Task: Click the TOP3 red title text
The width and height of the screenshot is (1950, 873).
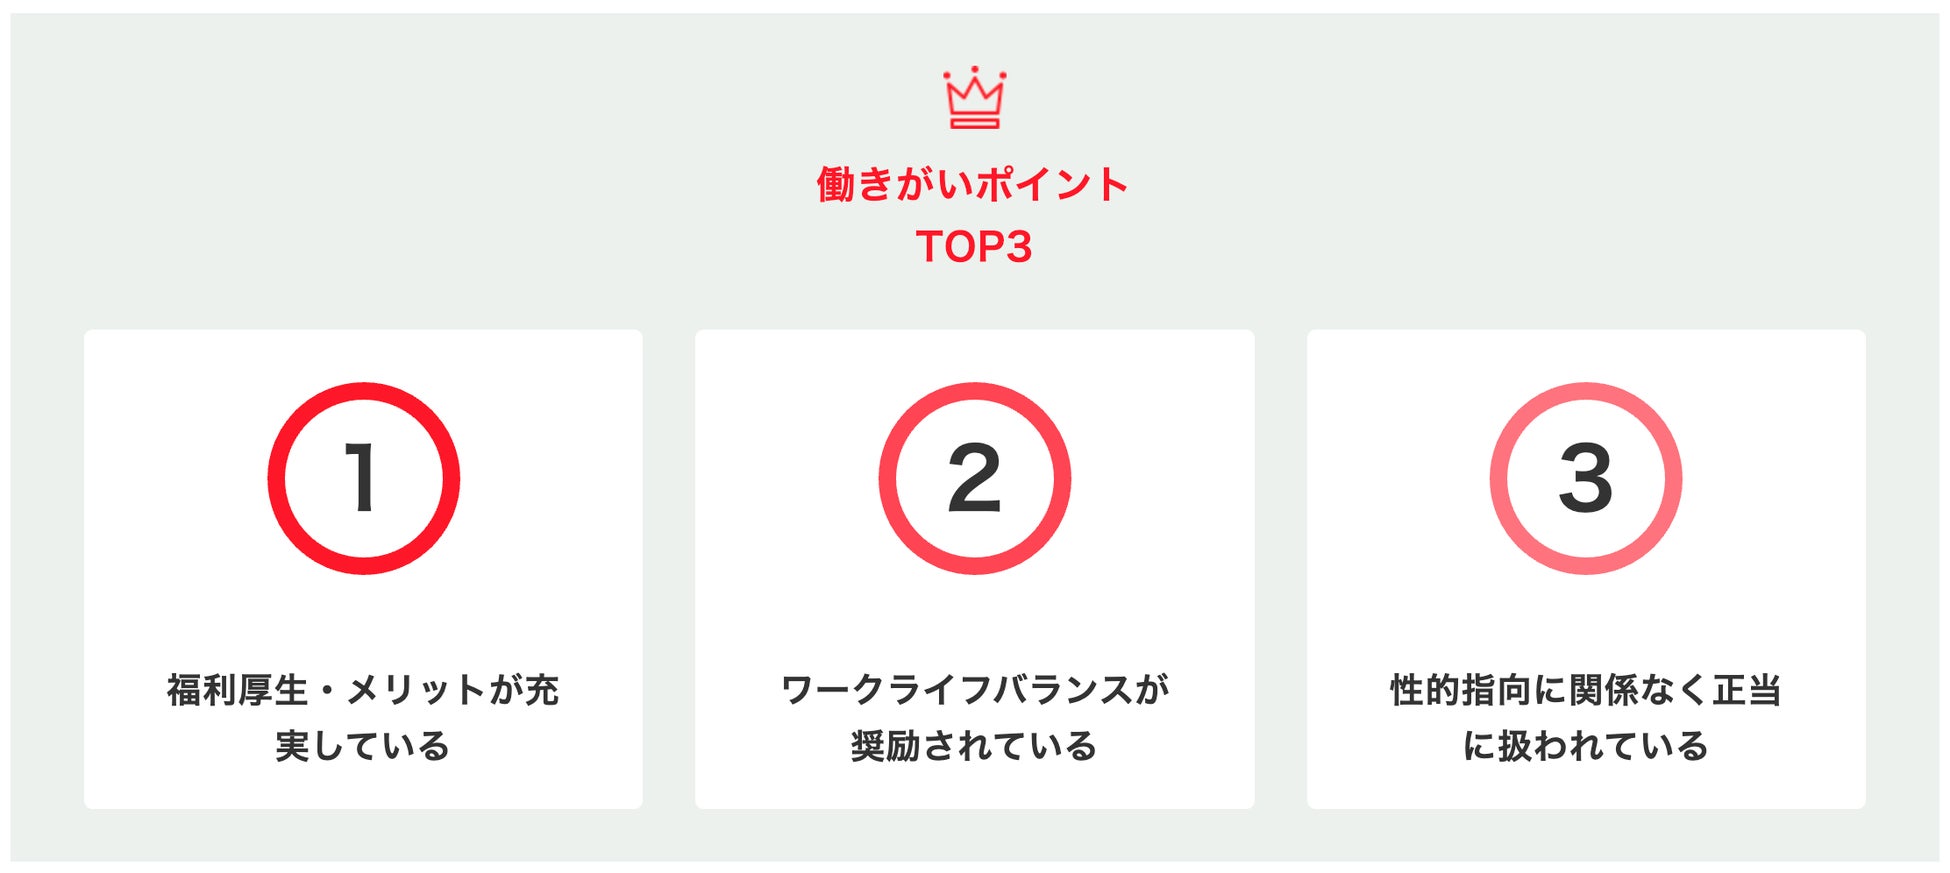Action: point(974,247)
